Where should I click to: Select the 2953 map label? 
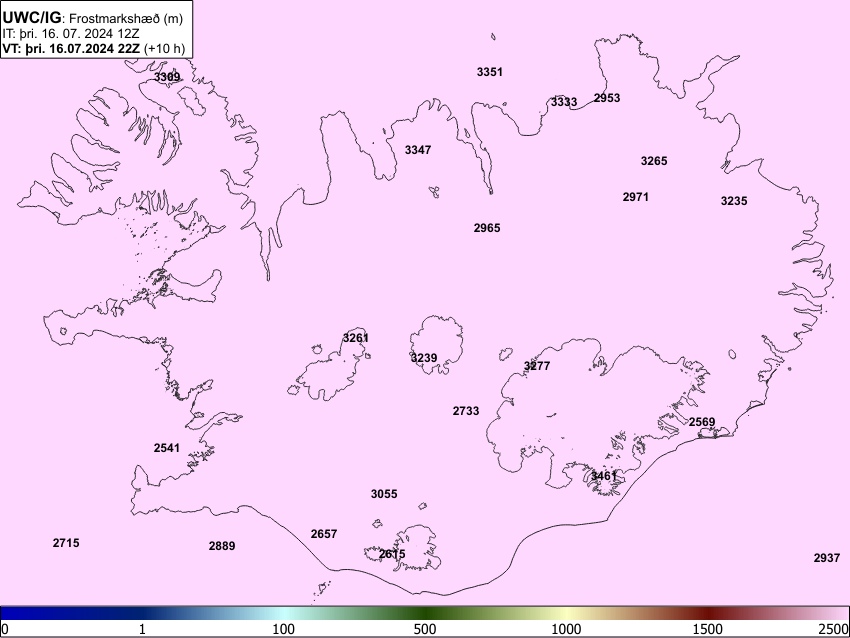coord(607,98)
